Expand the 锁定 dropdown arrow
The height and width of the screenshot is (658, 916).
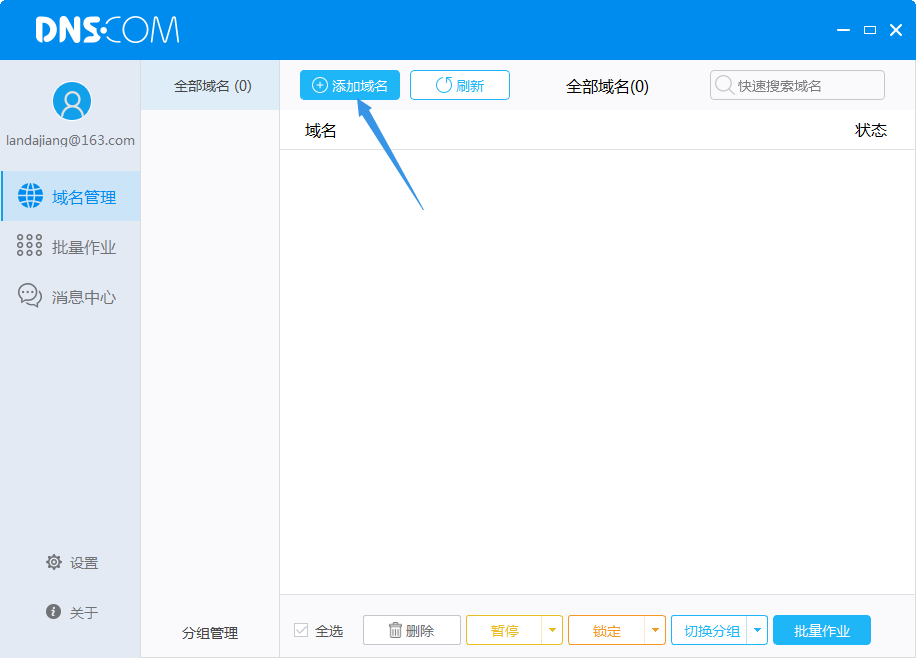pyautogui.click(x=654, y=630)
